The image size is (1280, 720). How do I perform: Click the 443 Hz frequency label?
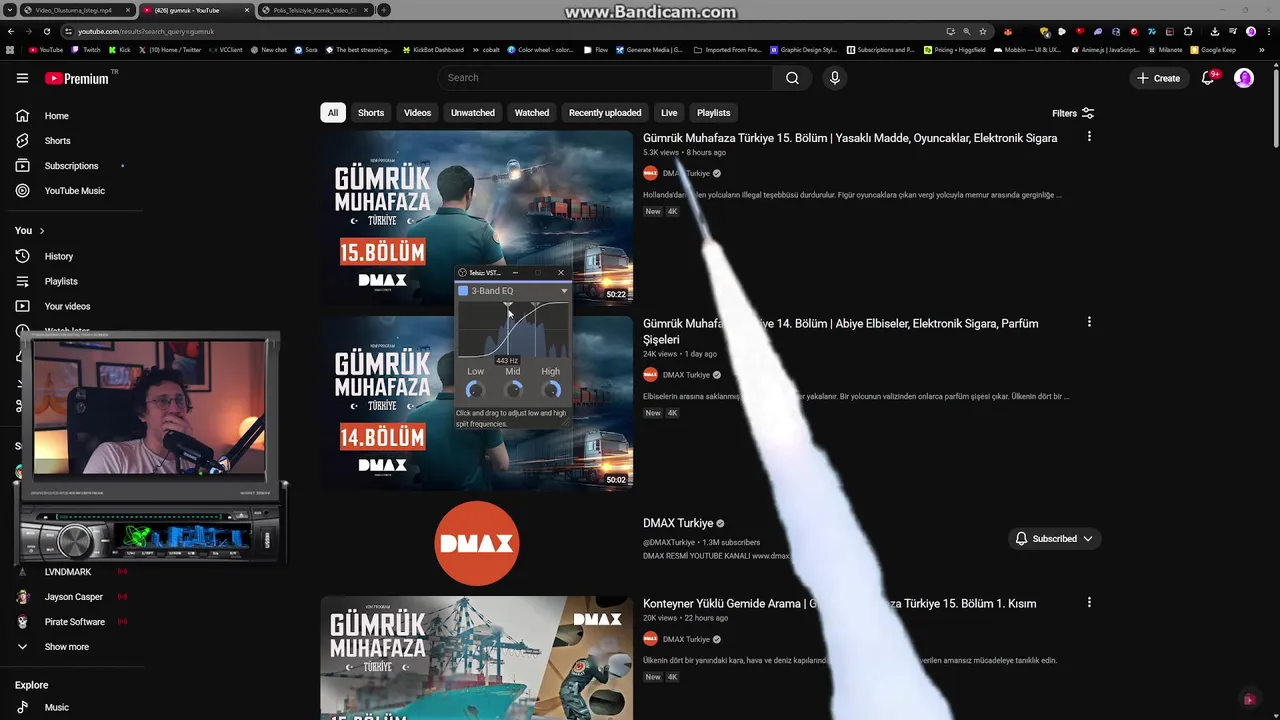tap(507, 360)
